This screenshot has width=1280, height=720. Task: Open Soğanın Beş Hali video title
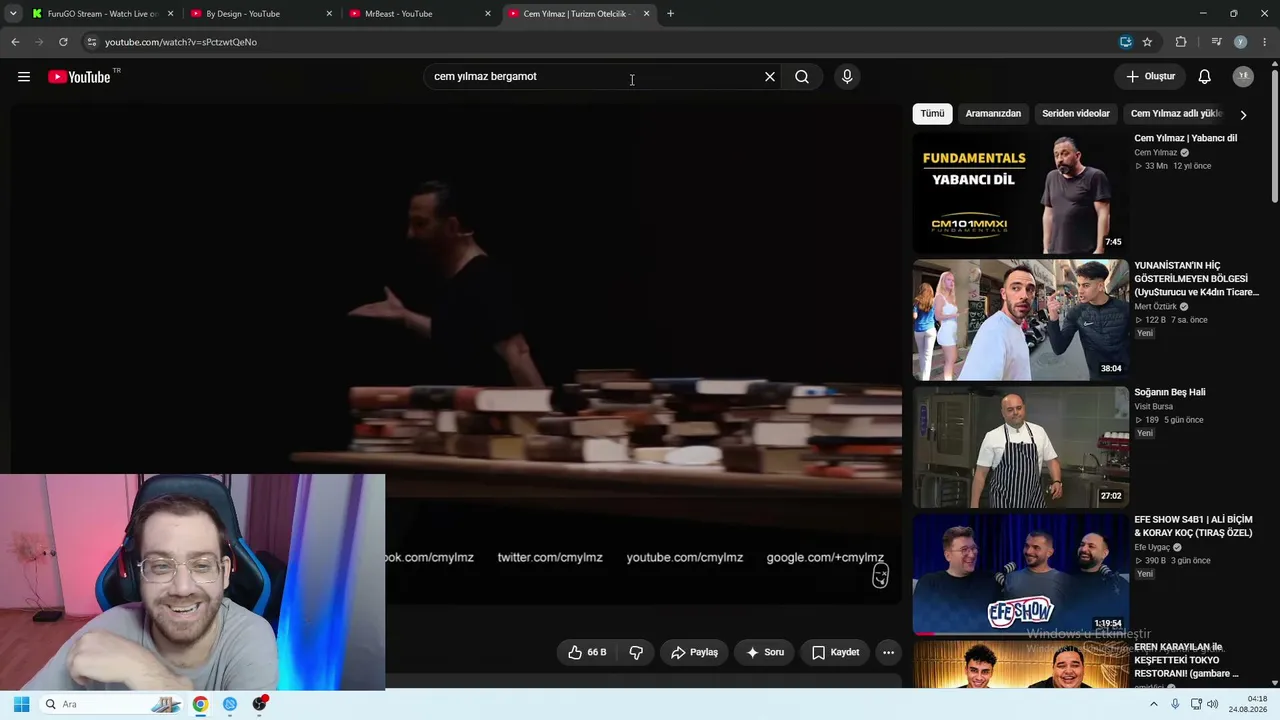pyautogui.click(x=1169, y=392)
